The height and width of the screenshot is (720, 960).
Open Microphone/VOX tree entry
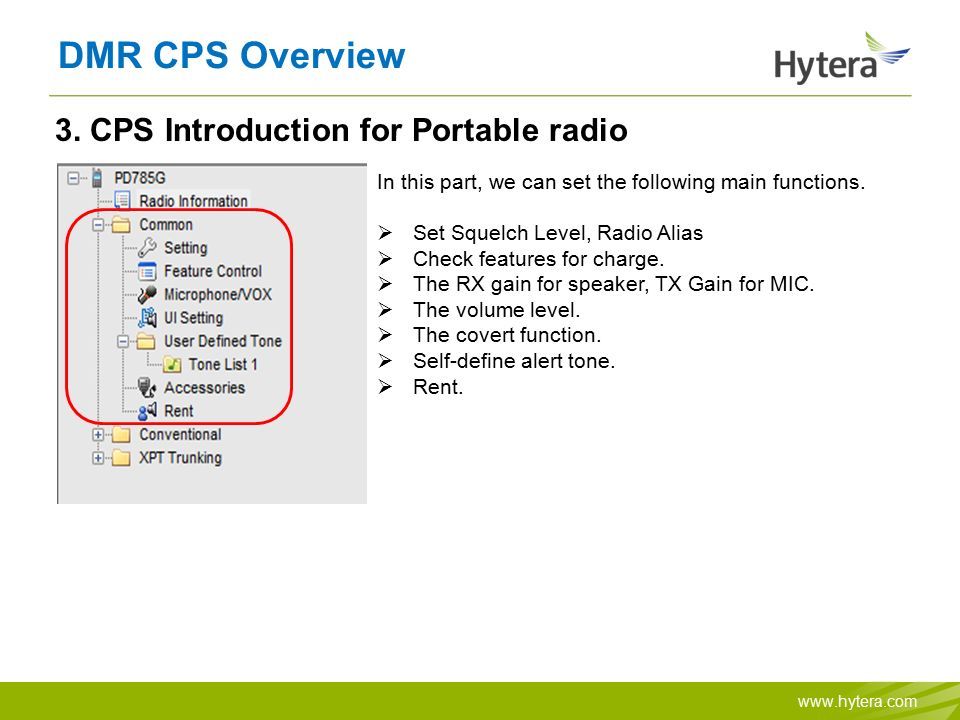click(217, 294)
